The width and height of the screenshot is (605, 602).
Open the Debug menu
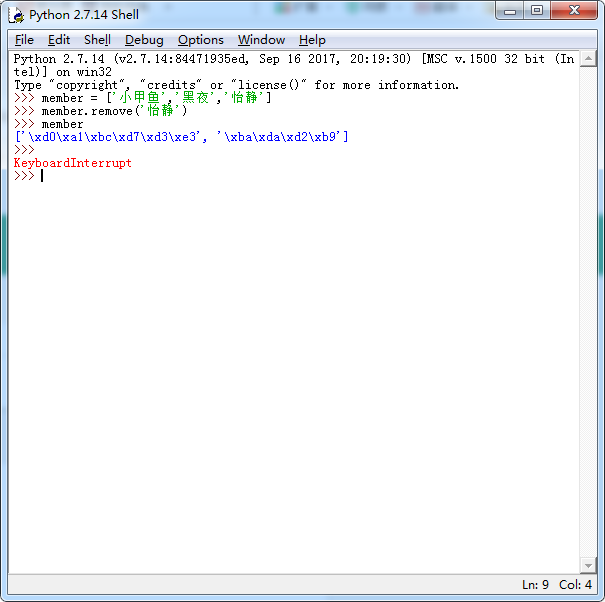[144, 40]
